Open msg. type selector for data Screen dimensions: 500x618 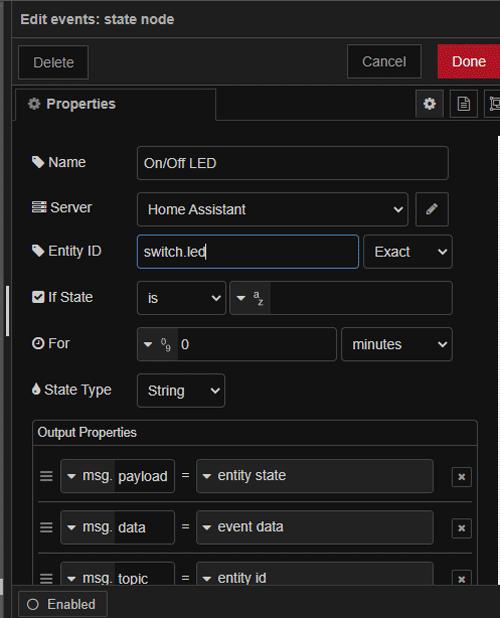(x=88, y=527)
